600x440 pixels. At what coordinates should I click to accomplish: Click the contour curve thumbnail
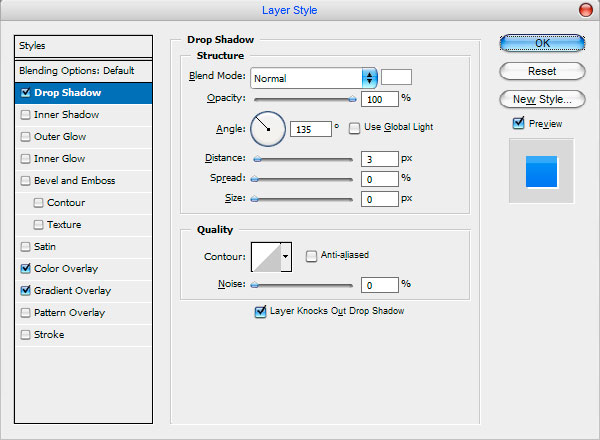pos(266,257)
